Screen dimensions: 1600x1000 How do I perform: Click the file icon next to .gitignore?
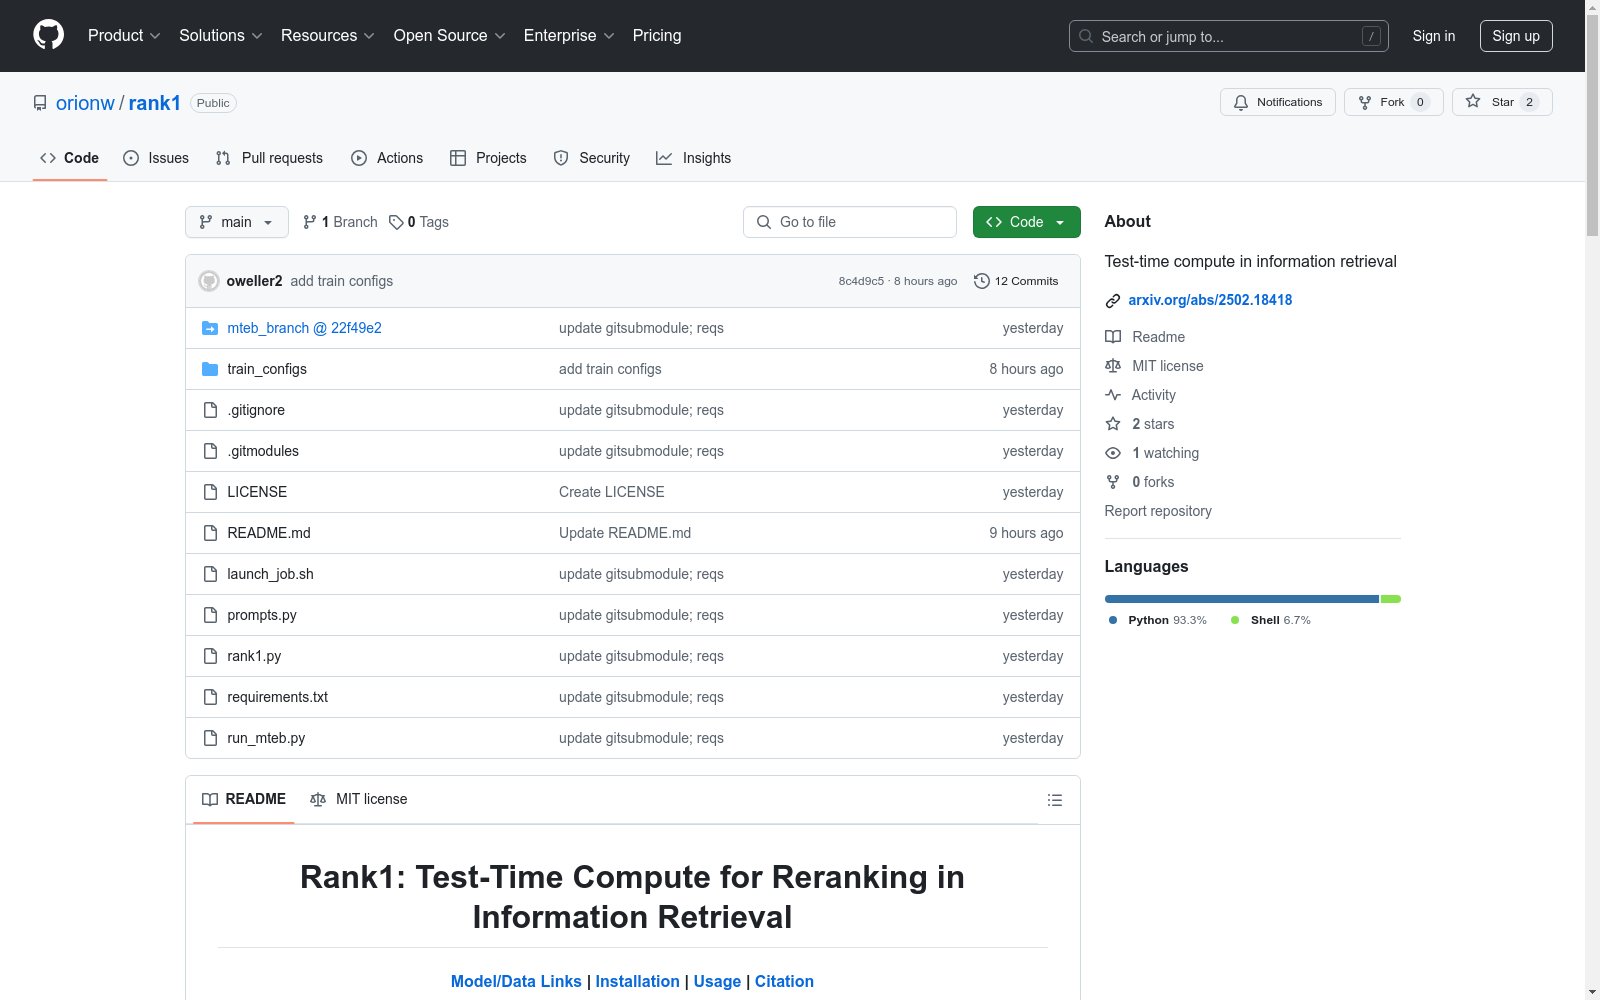point(210,410)
